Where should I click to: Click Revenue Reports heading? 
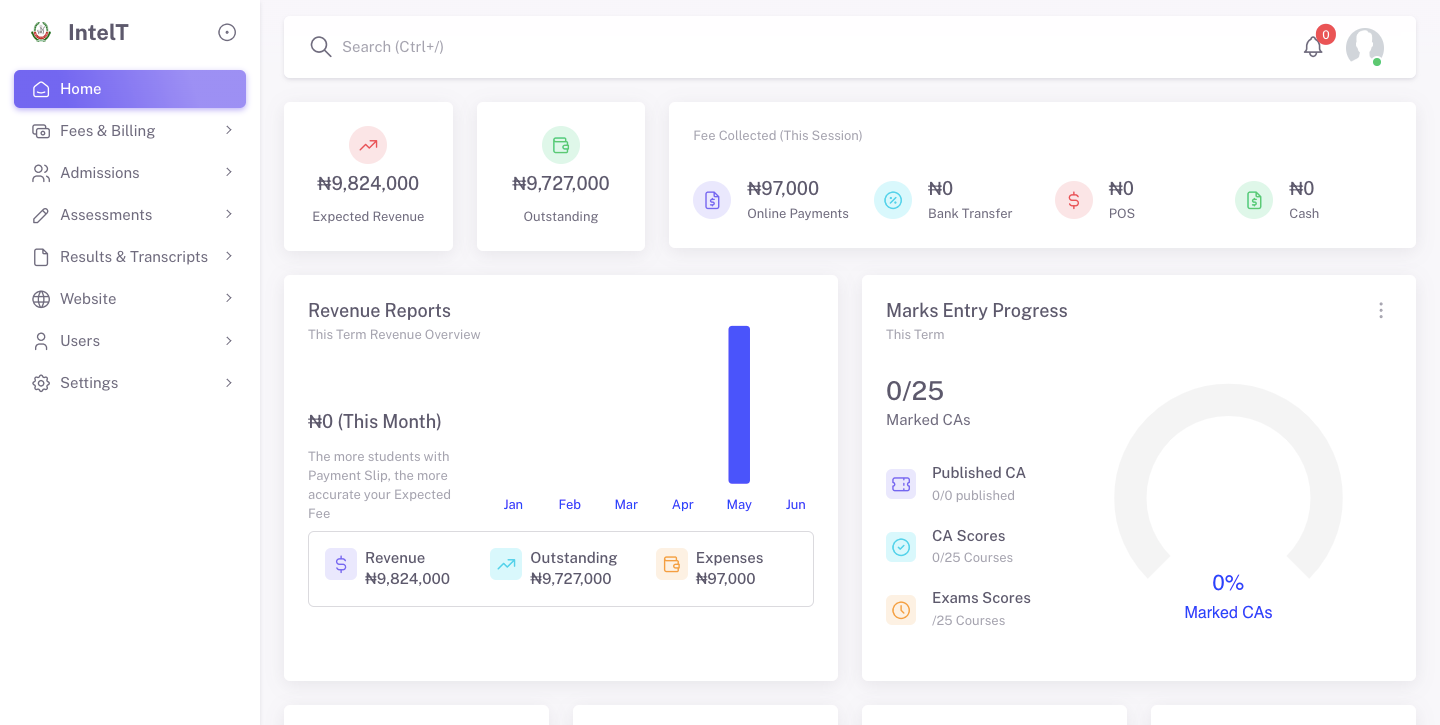click(x=379, y=311)
